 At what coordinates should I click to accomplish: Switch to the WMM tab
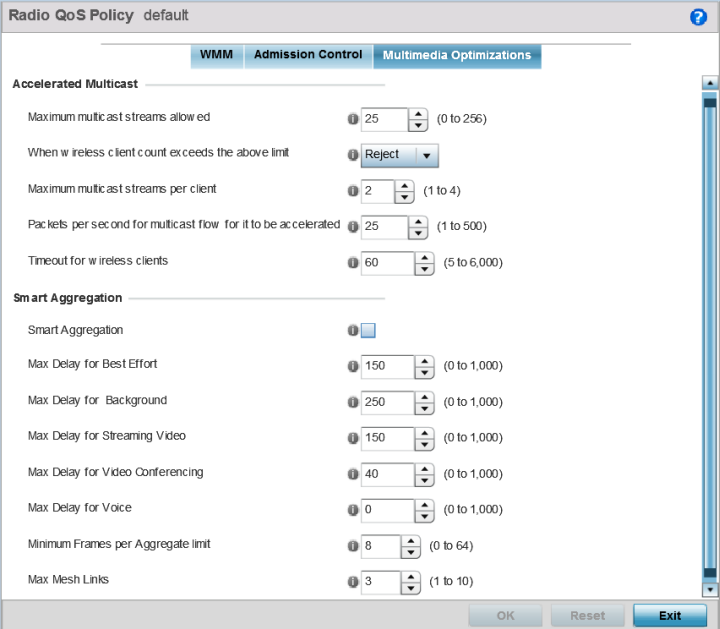(216, 55)
